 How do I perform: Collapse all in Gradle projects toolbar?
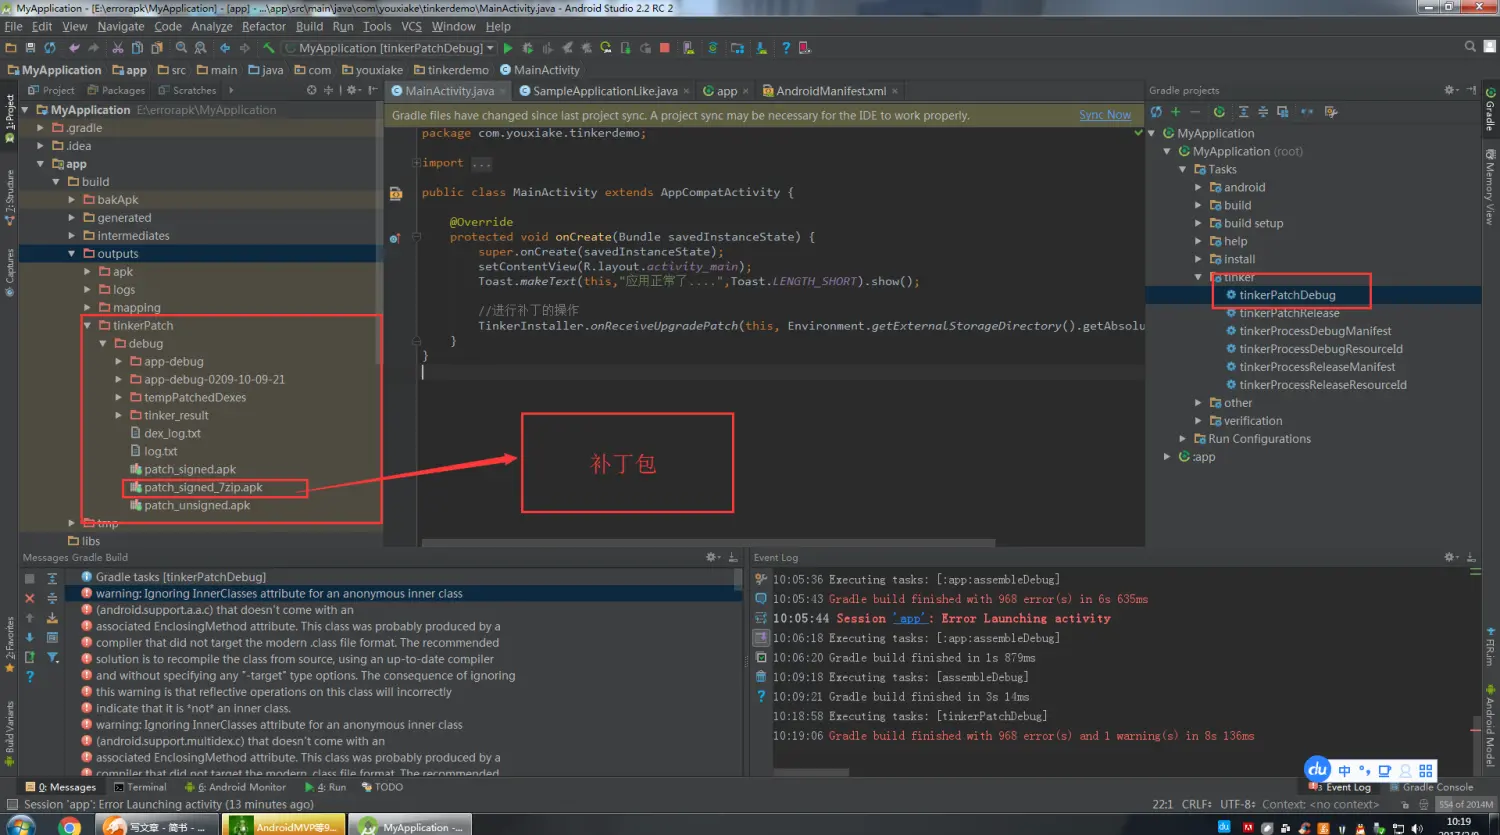click(x=1262, y=112)
